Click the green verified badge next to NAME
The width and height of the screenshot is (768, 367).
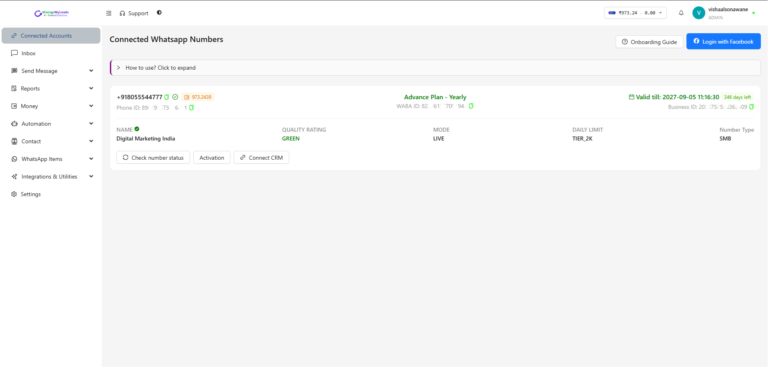[137, 129]
